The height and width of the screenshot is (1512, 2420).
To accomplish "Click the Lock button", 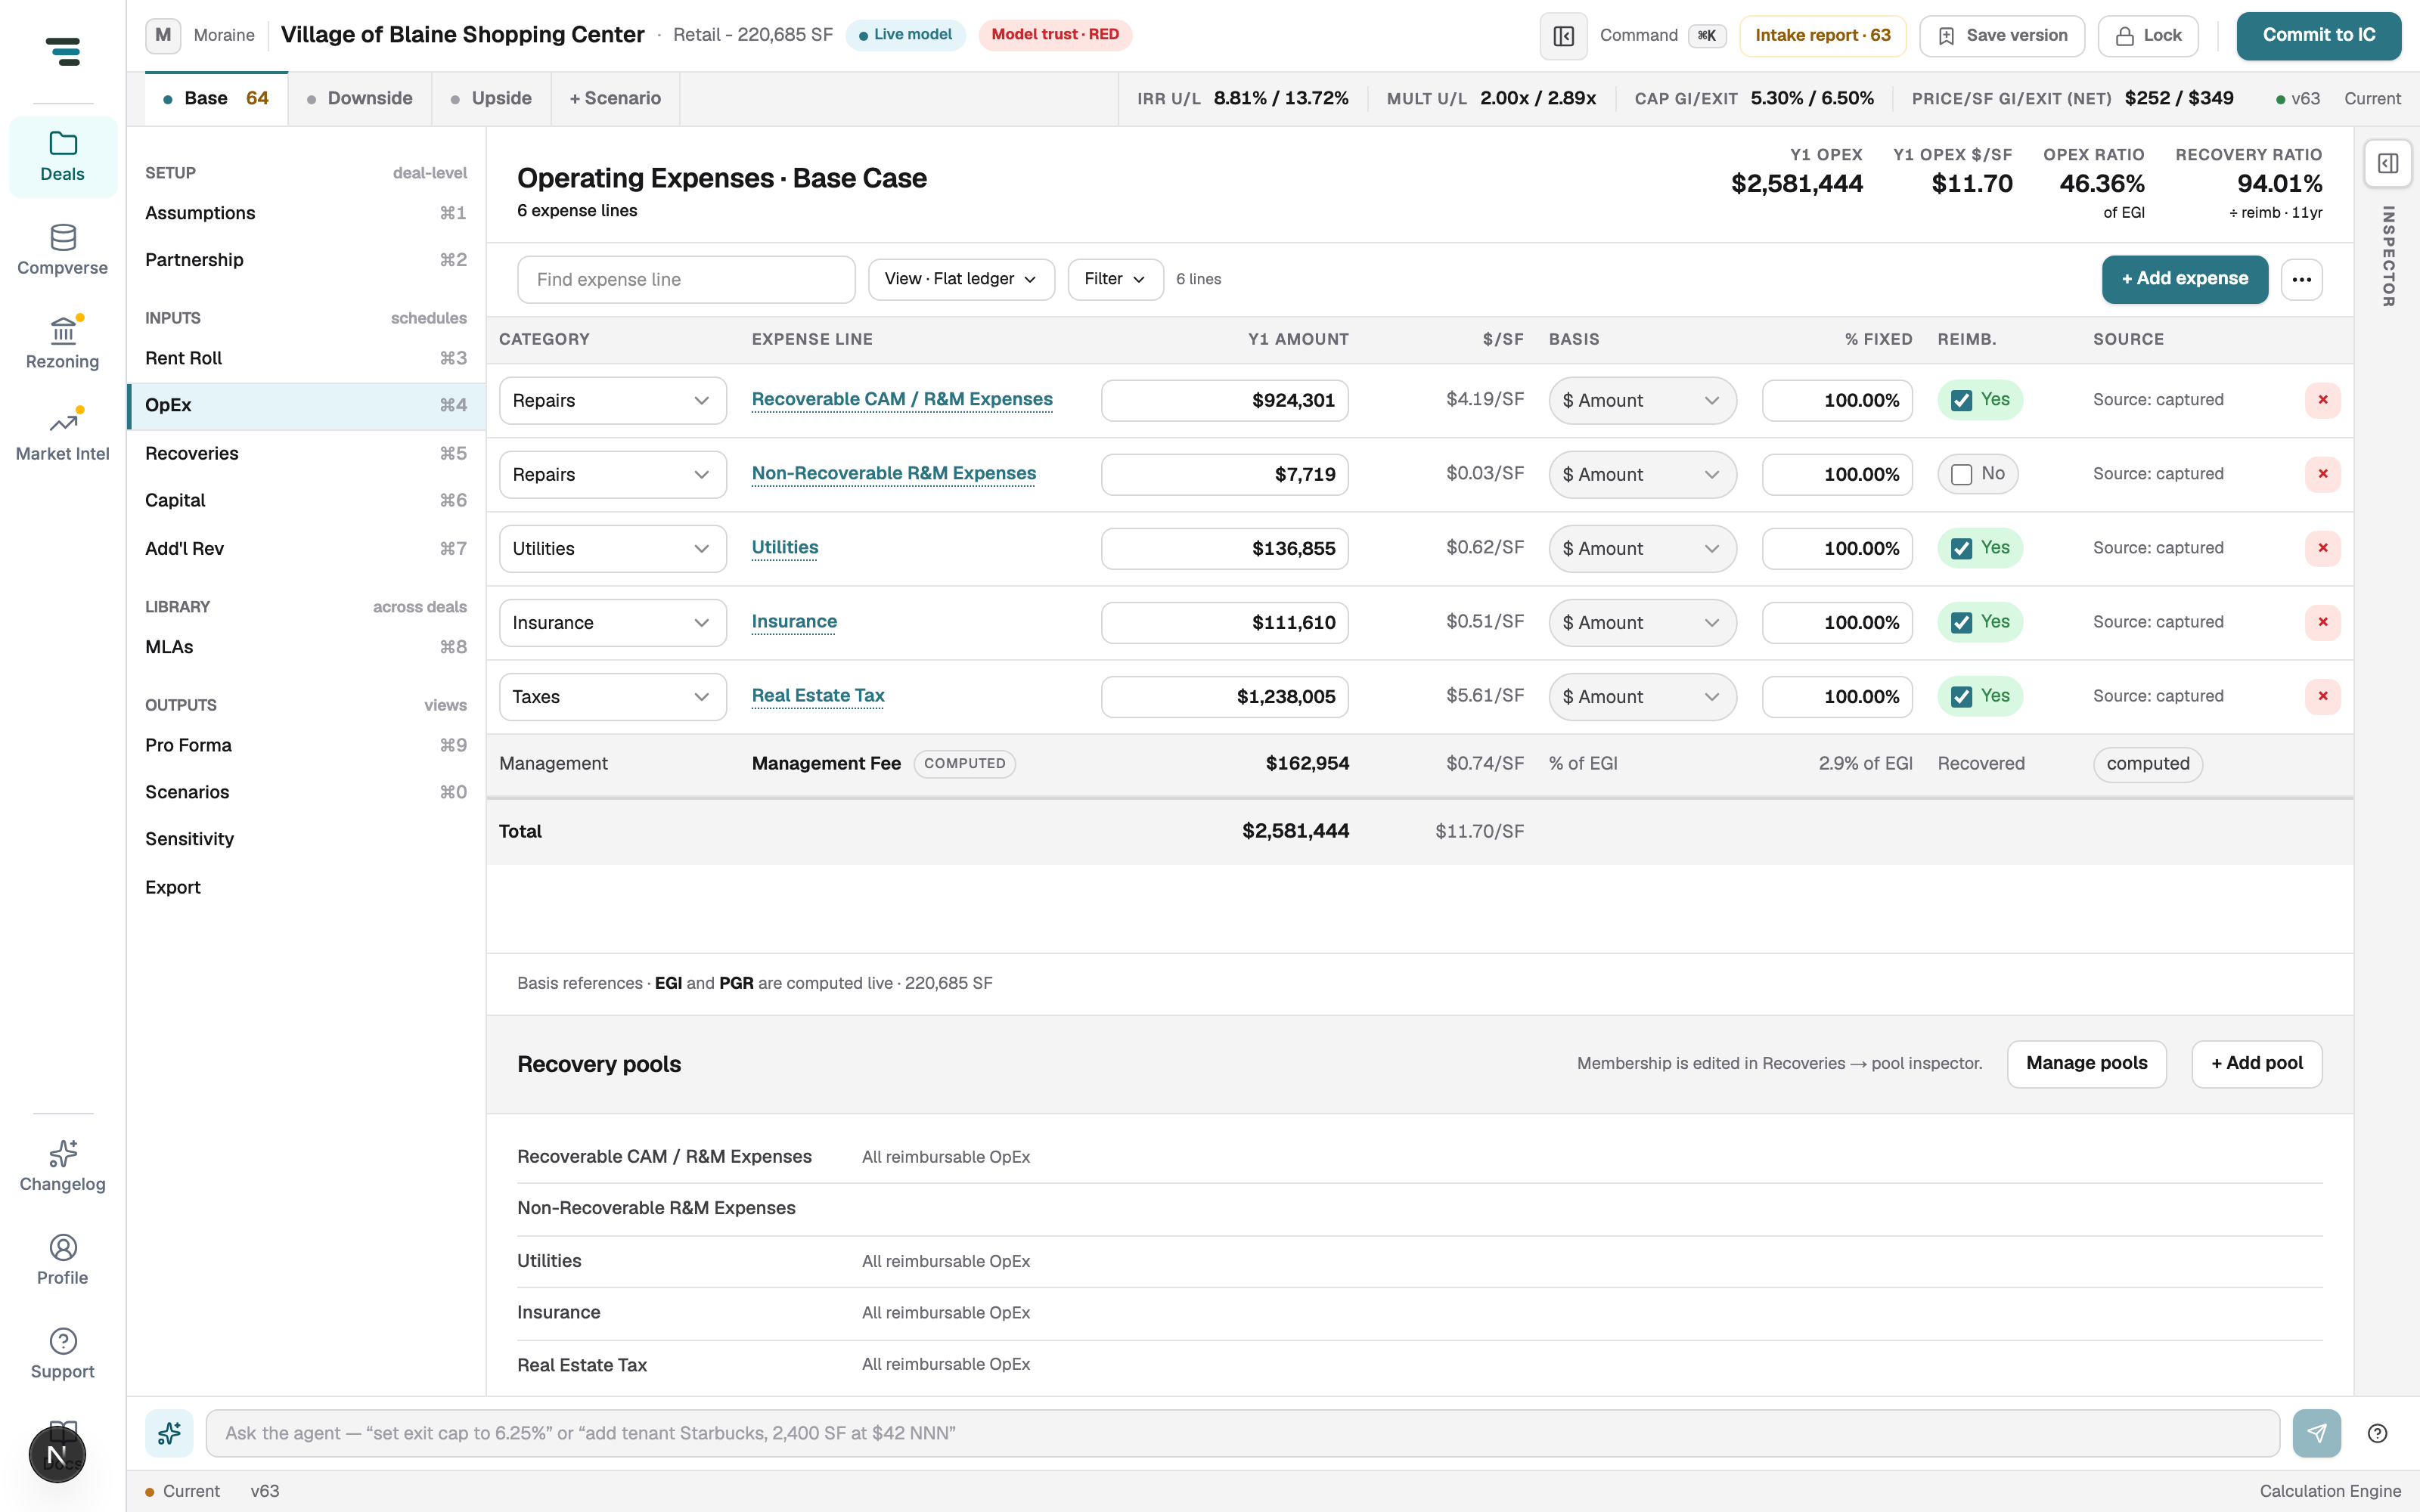I will (x=2148, y=36).
